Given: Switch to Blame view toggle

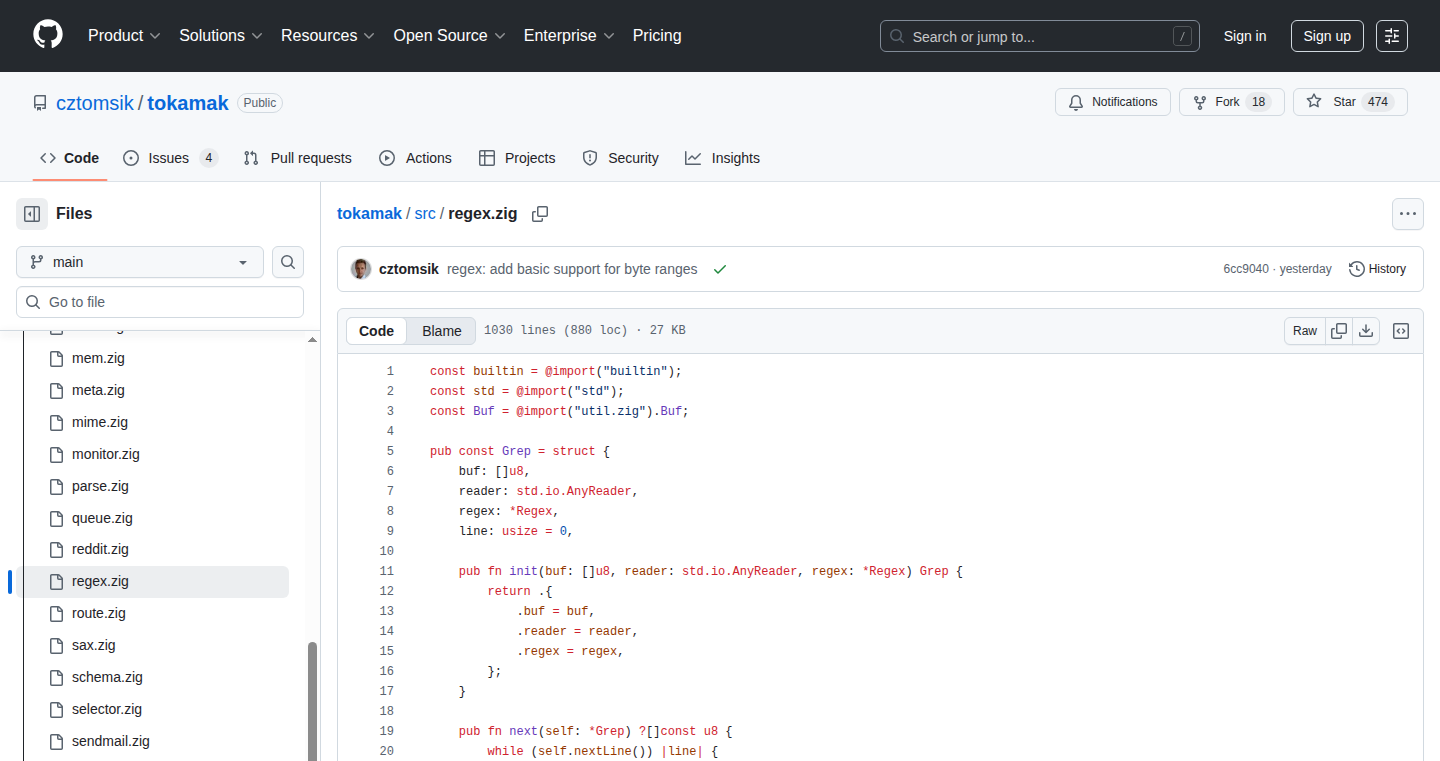Looking at the screenshot, I should click(x=442, y=331).
